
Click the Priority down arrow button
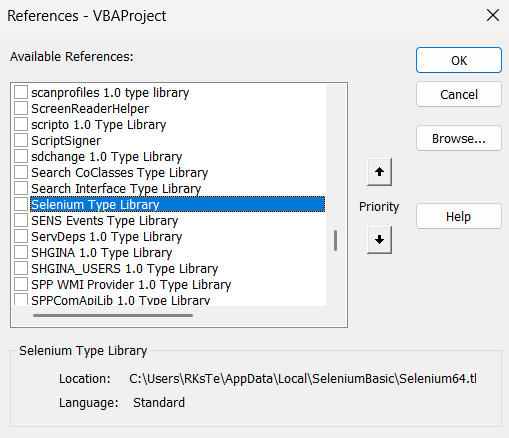(x=379, y=240)
